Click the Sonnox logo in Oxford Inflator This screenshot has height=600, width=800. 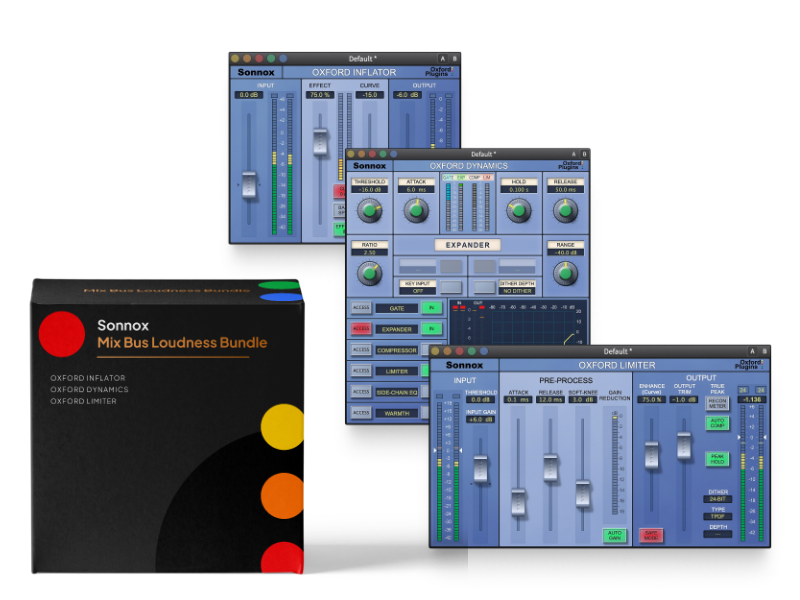click(x=256, y=72)
